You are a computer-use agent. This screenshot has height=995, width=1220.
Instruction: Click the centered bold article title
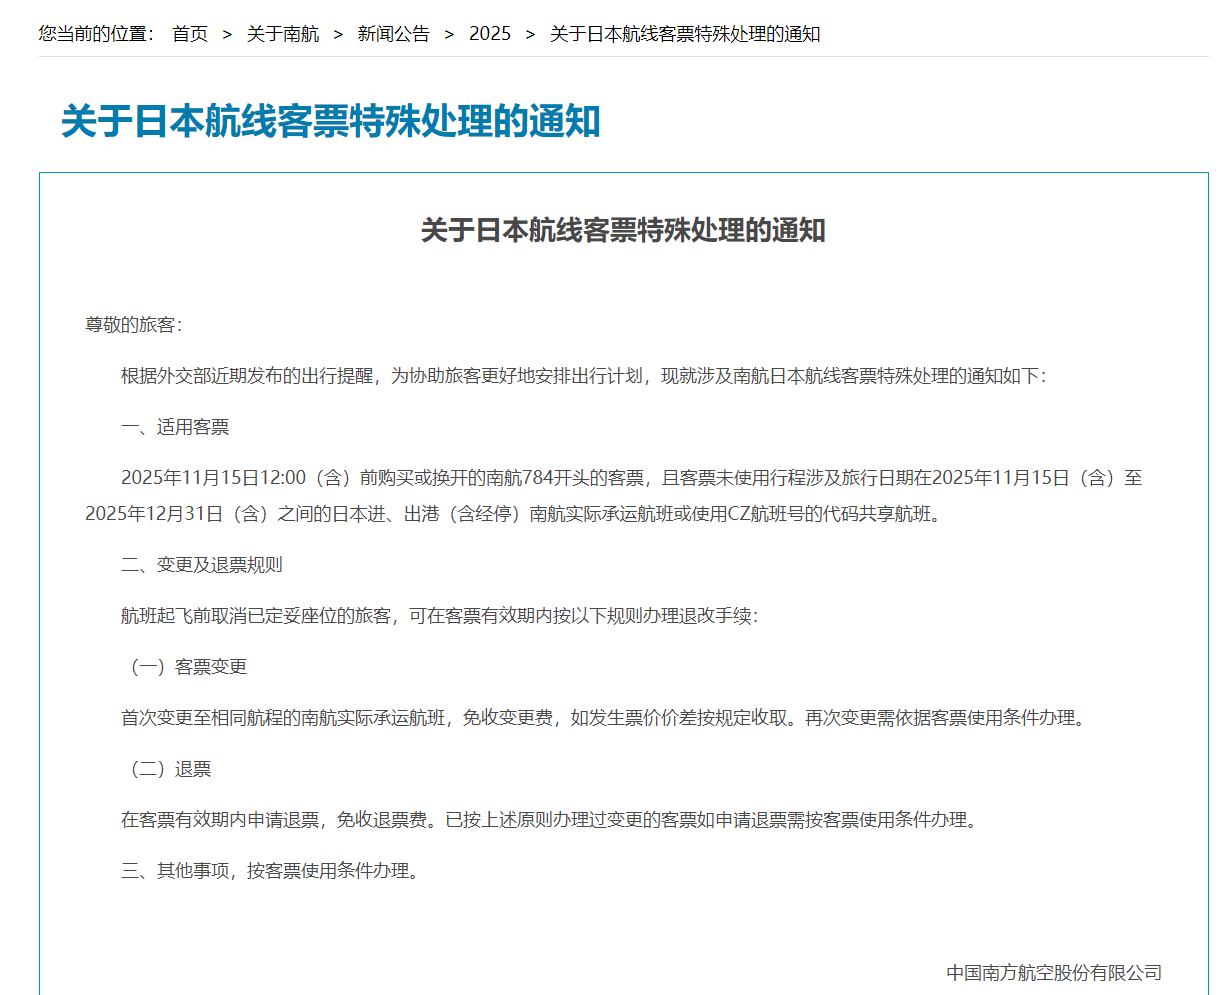(x=623, y=230)
